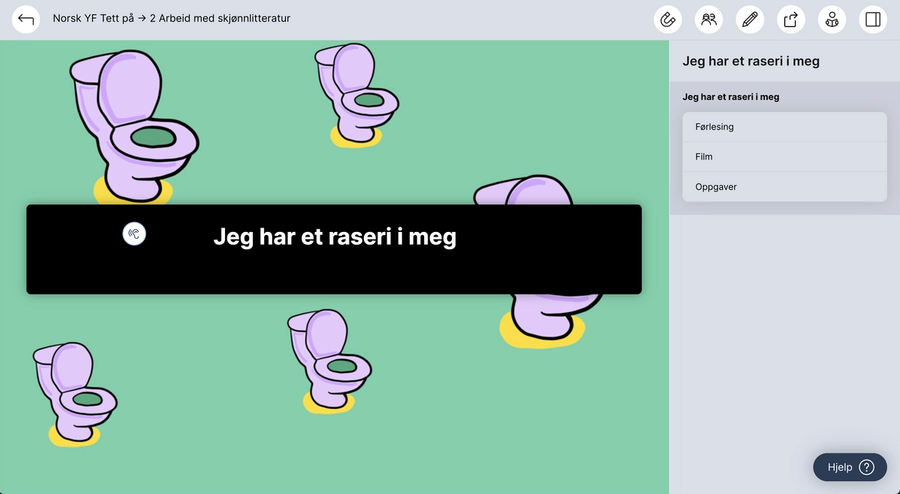Open the magnet attachment tool icon
The width and height of the screenshot is (900, 494).
coord(668,20)
